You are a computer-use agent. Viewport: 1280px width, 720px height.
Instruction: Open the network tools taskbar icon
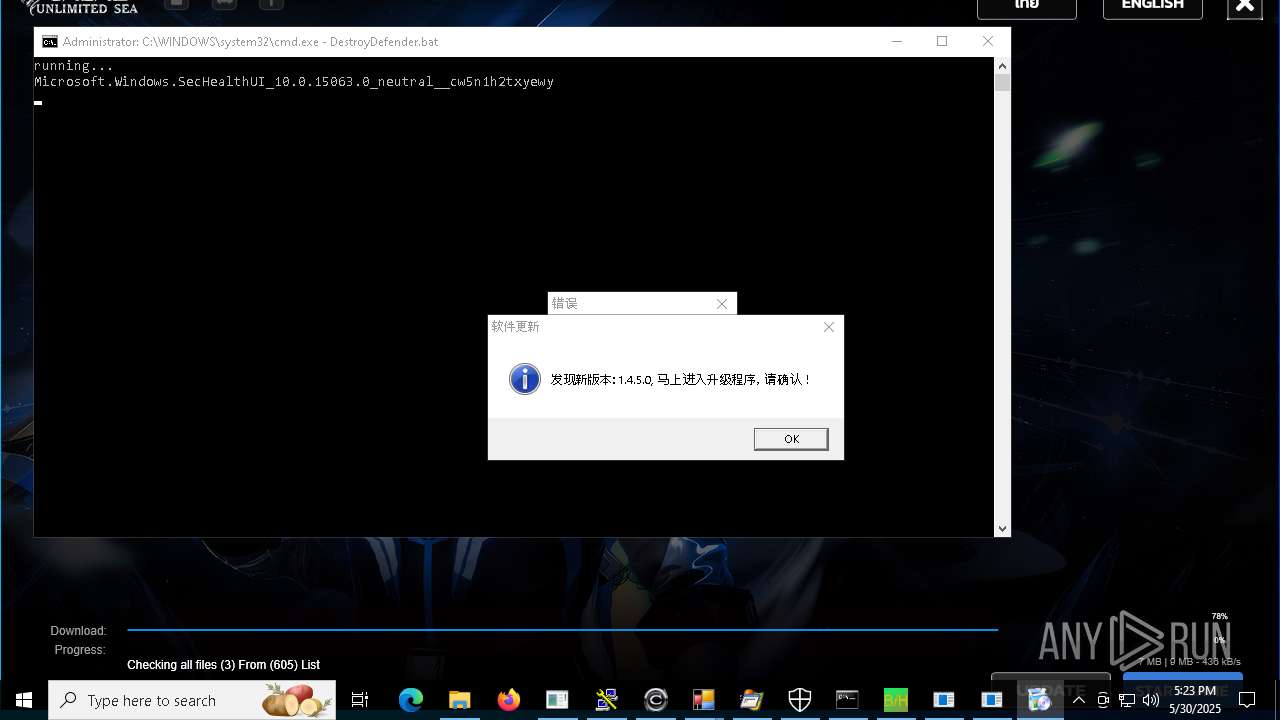coord(607,700)
